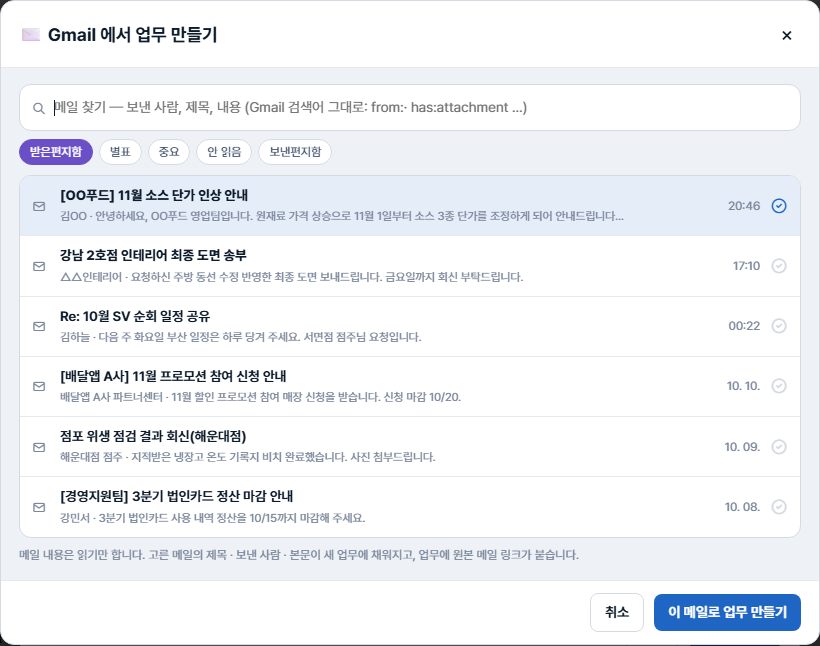Deselect the checked OO푸드 mail circle
The width and height of the screenshot is (820, 646).
779,206
